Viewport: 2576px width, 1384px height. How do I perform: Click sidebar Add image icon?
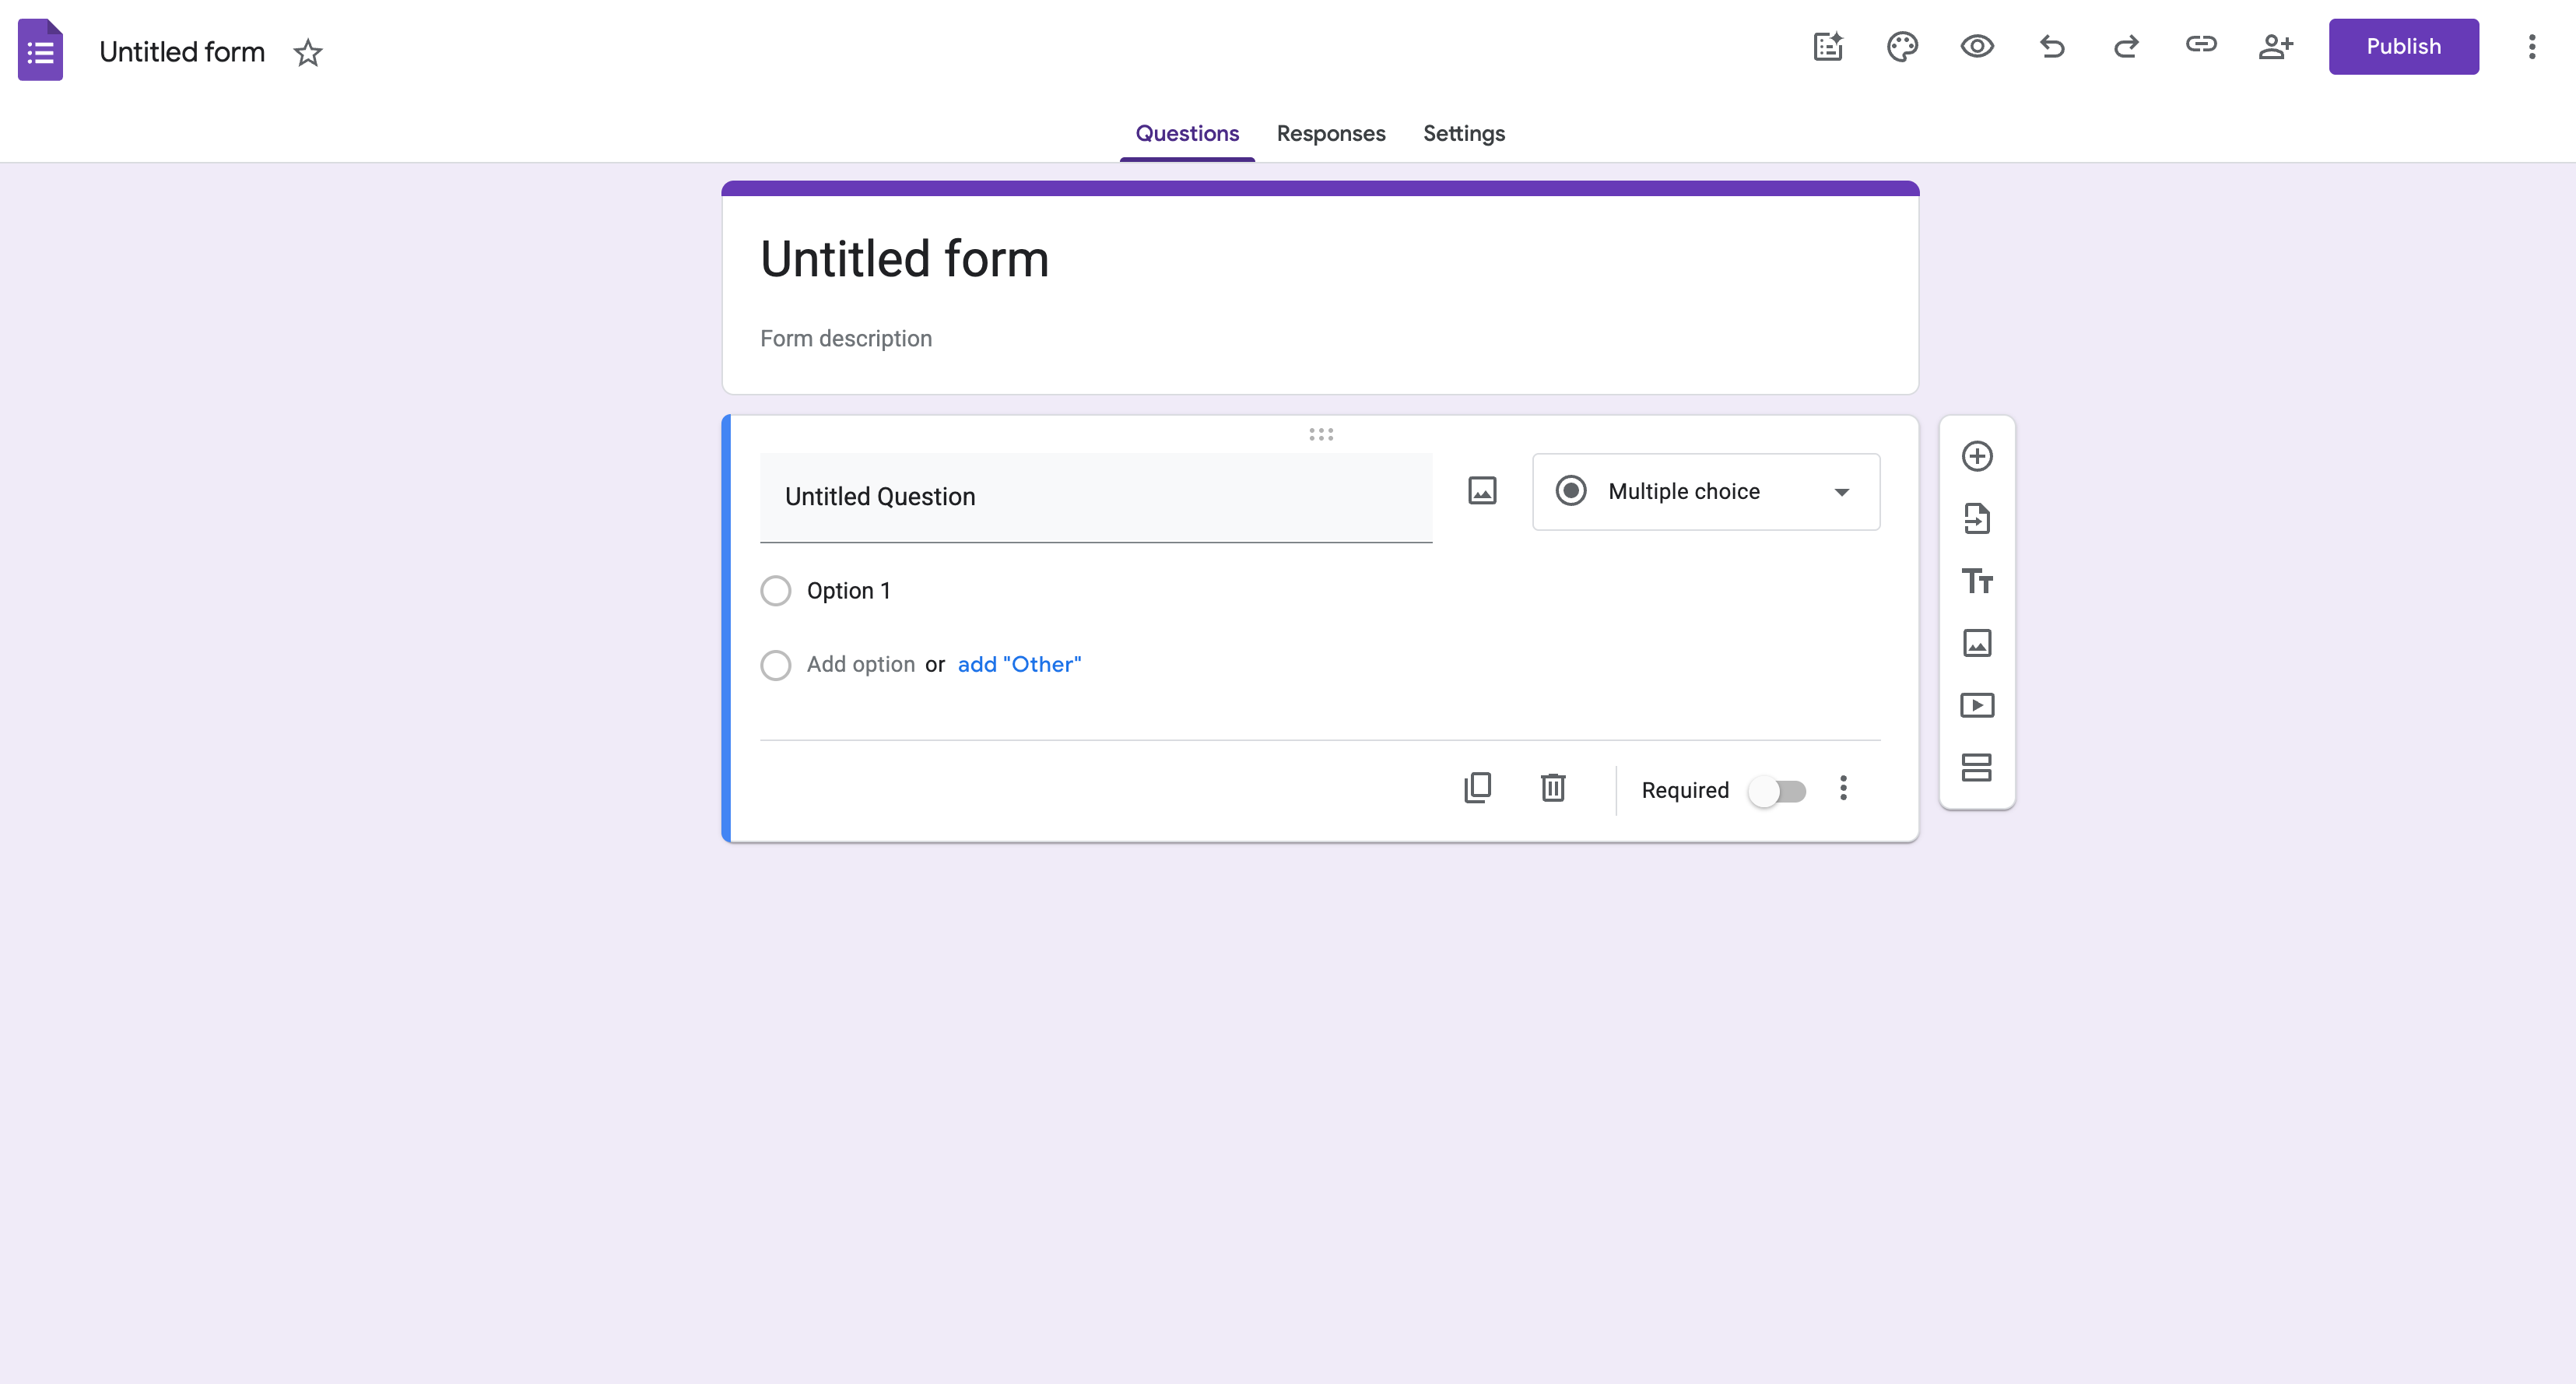tap(1976, 643)
